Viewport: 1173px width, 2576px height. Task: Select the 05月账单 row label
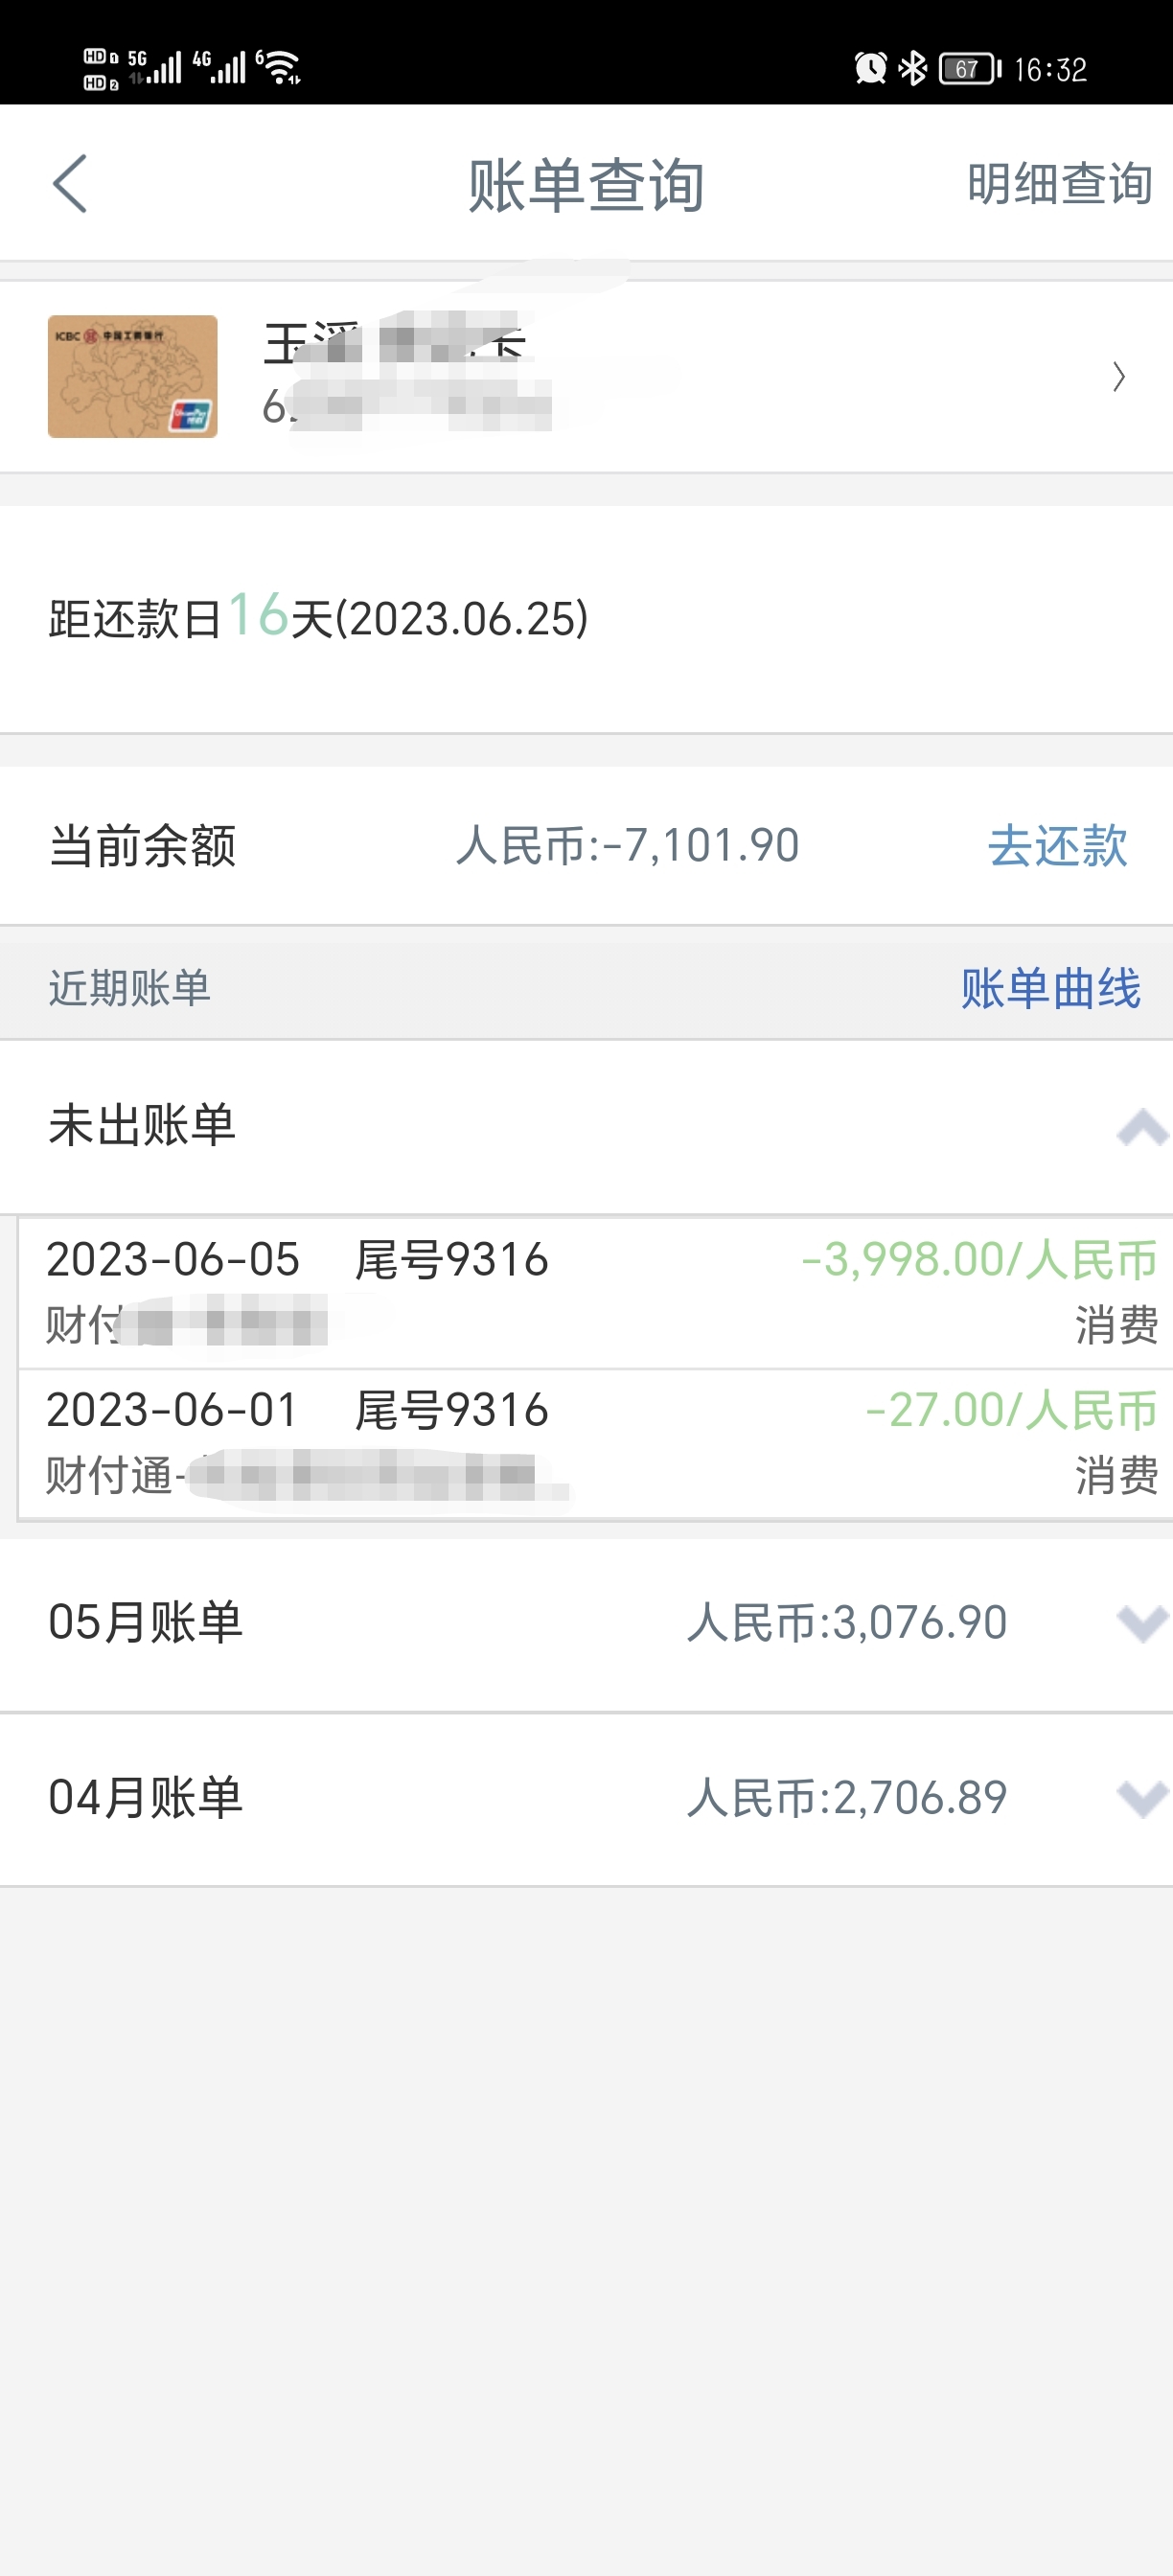coord(146,1622)
